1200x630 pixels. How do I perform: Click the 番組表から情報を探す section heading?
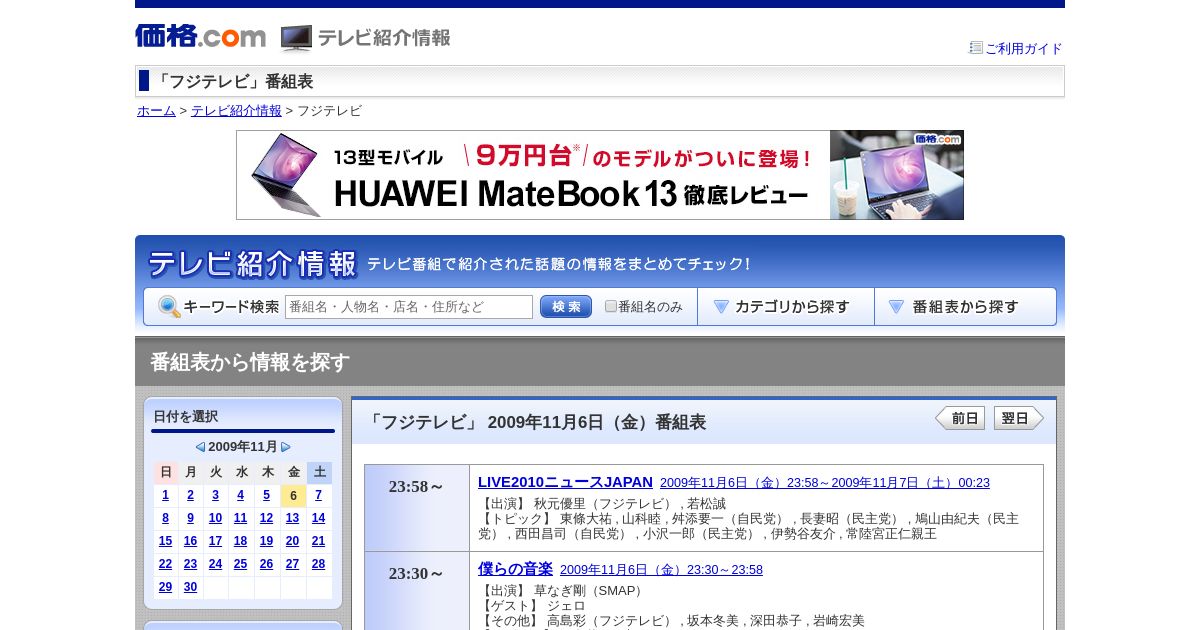pos(250,362)
